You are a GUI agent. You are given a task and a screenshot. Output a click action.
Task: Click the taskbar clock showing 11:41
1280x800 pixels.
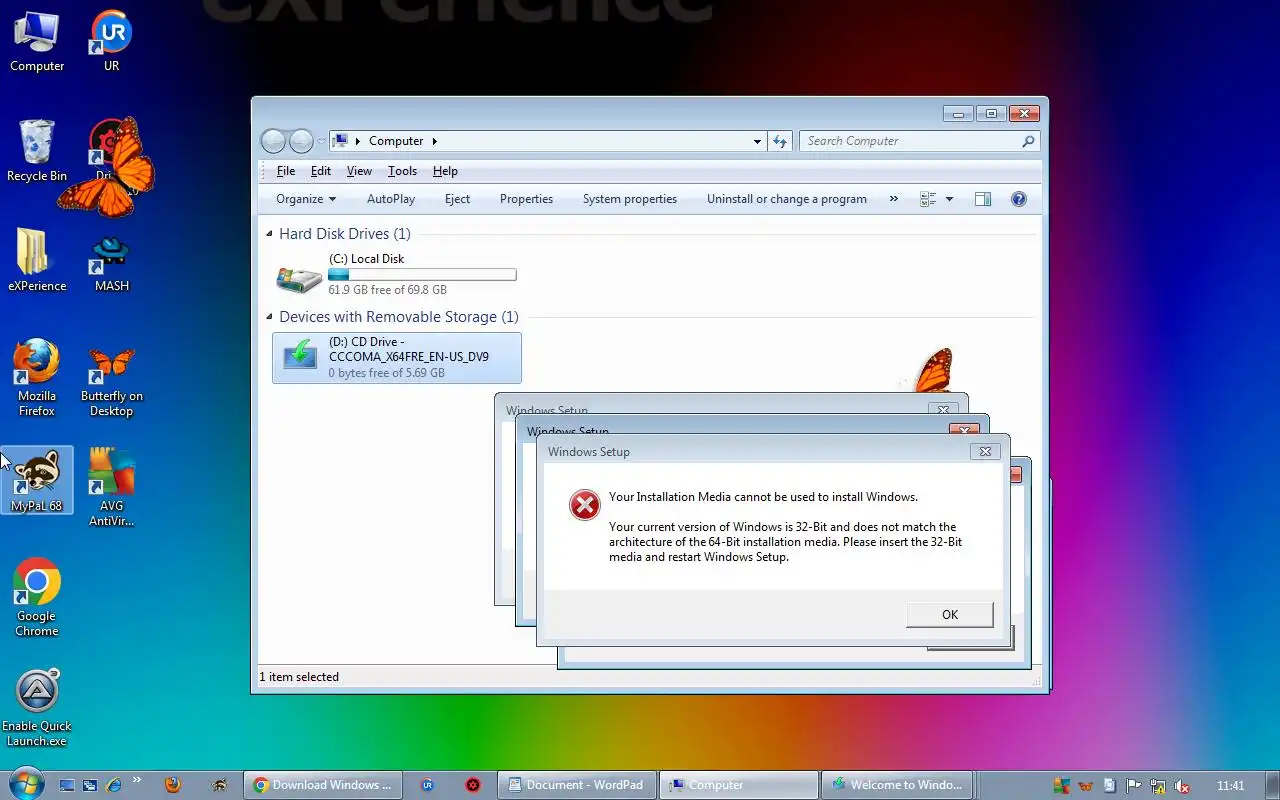coord(1231,786)
